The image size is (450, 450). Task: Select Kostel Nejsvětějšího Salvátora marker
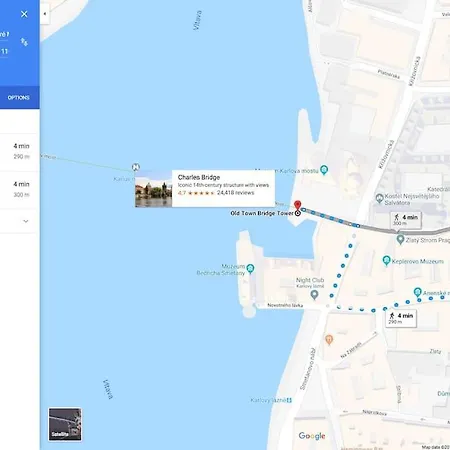379,198
